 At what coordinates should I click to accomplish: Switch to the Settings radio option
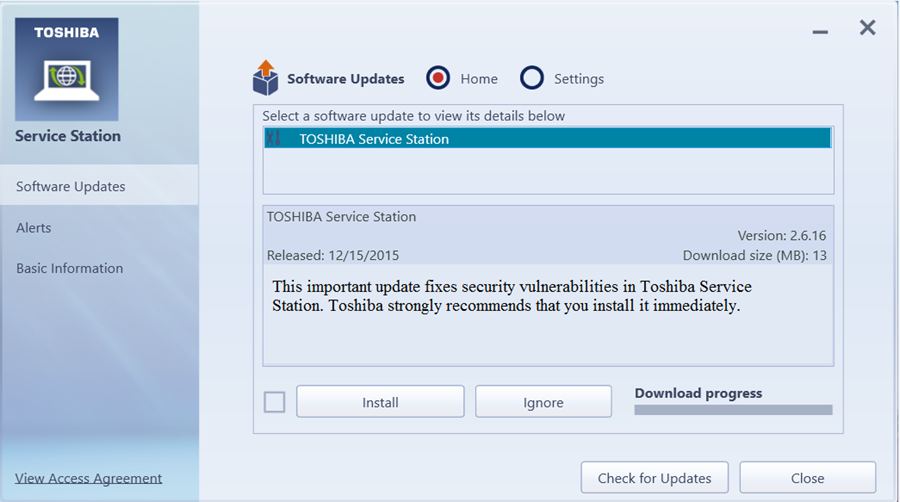532,78
